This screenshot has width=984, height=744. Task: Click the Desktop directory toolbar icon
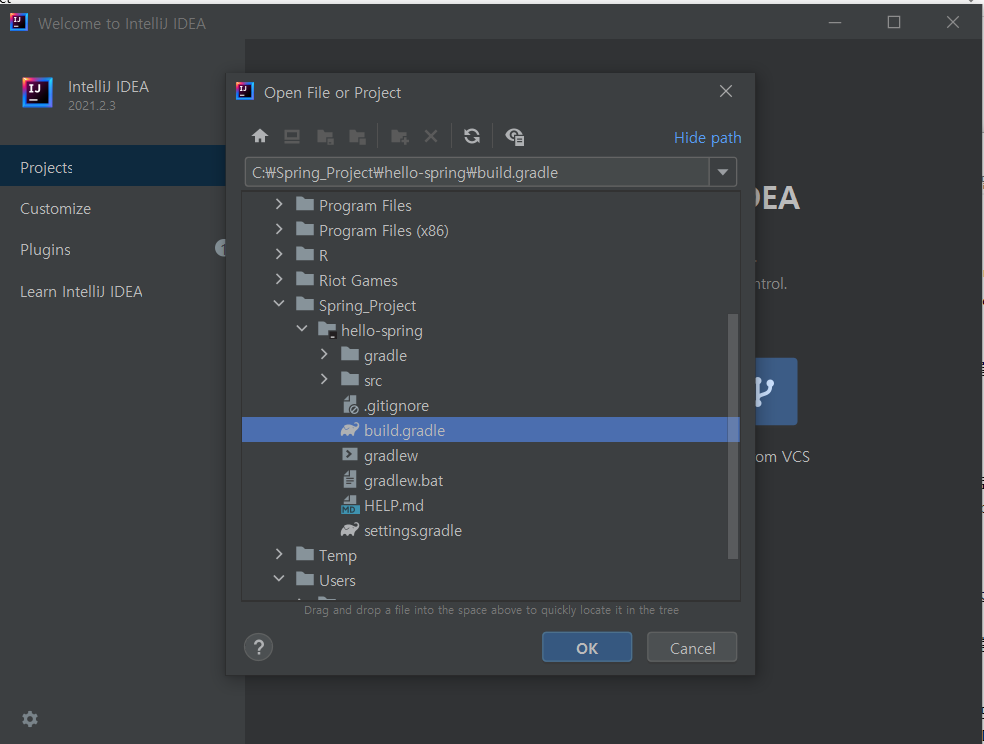(x=292, y=136)
